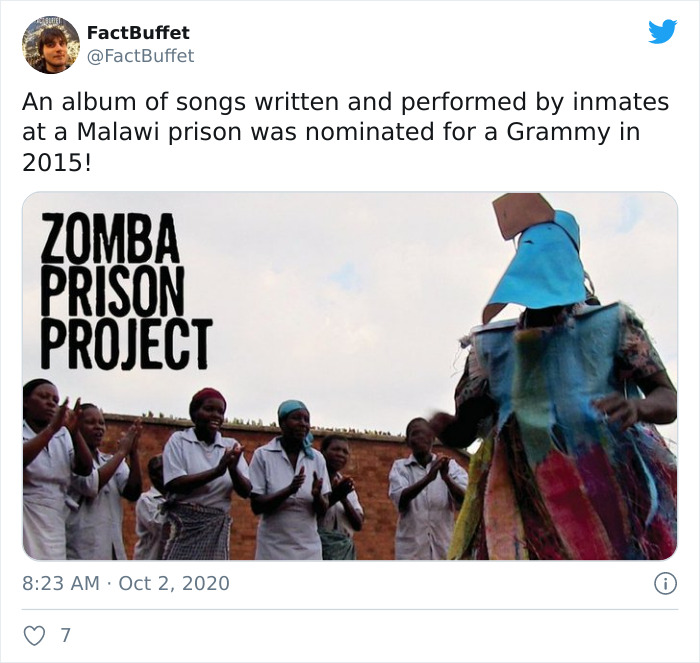700x663 pixels.
Task: Open the Zomba Prison Project image
Action: point(350,376)
